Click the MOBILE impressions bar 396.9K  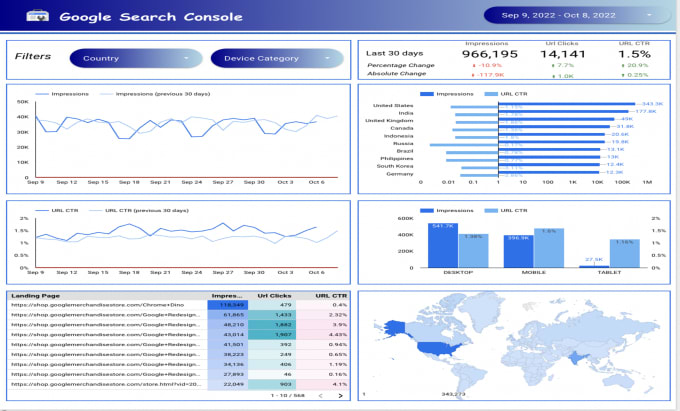click(x=519, y=251)
